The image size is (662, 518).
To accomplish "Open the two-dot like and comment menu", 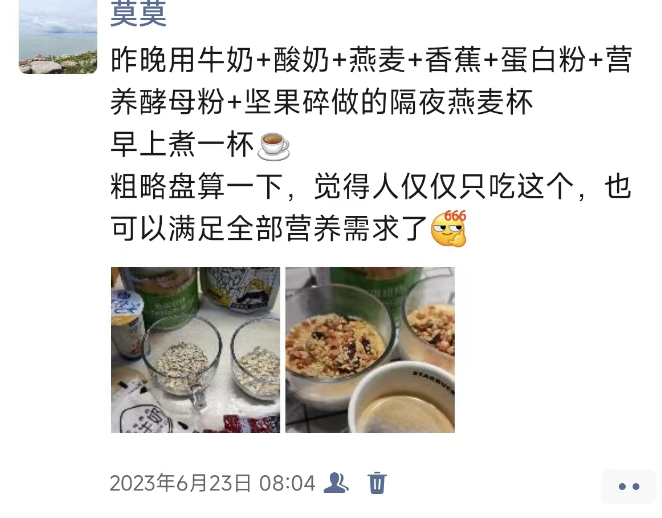I will coord(629,486).
